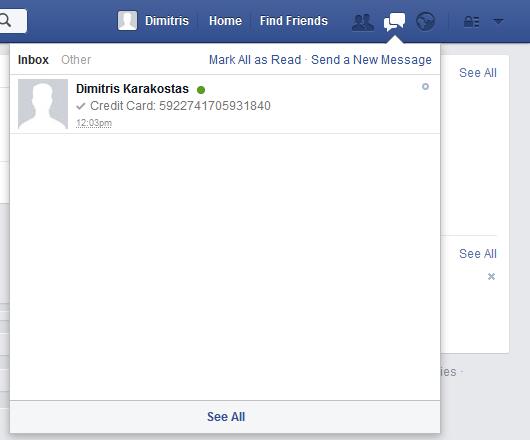
Task: Click the Messages speech-bubble icon
Action: point(394,22)
